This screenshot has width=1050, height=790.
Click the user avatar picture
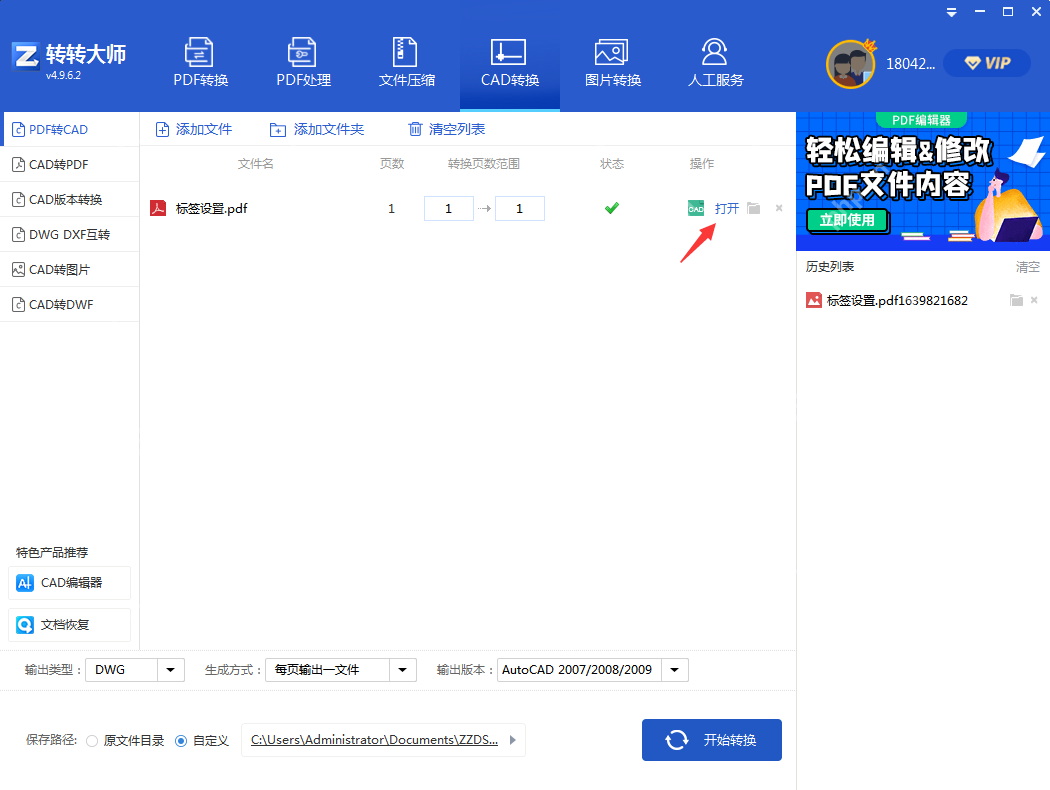point(850,64)
